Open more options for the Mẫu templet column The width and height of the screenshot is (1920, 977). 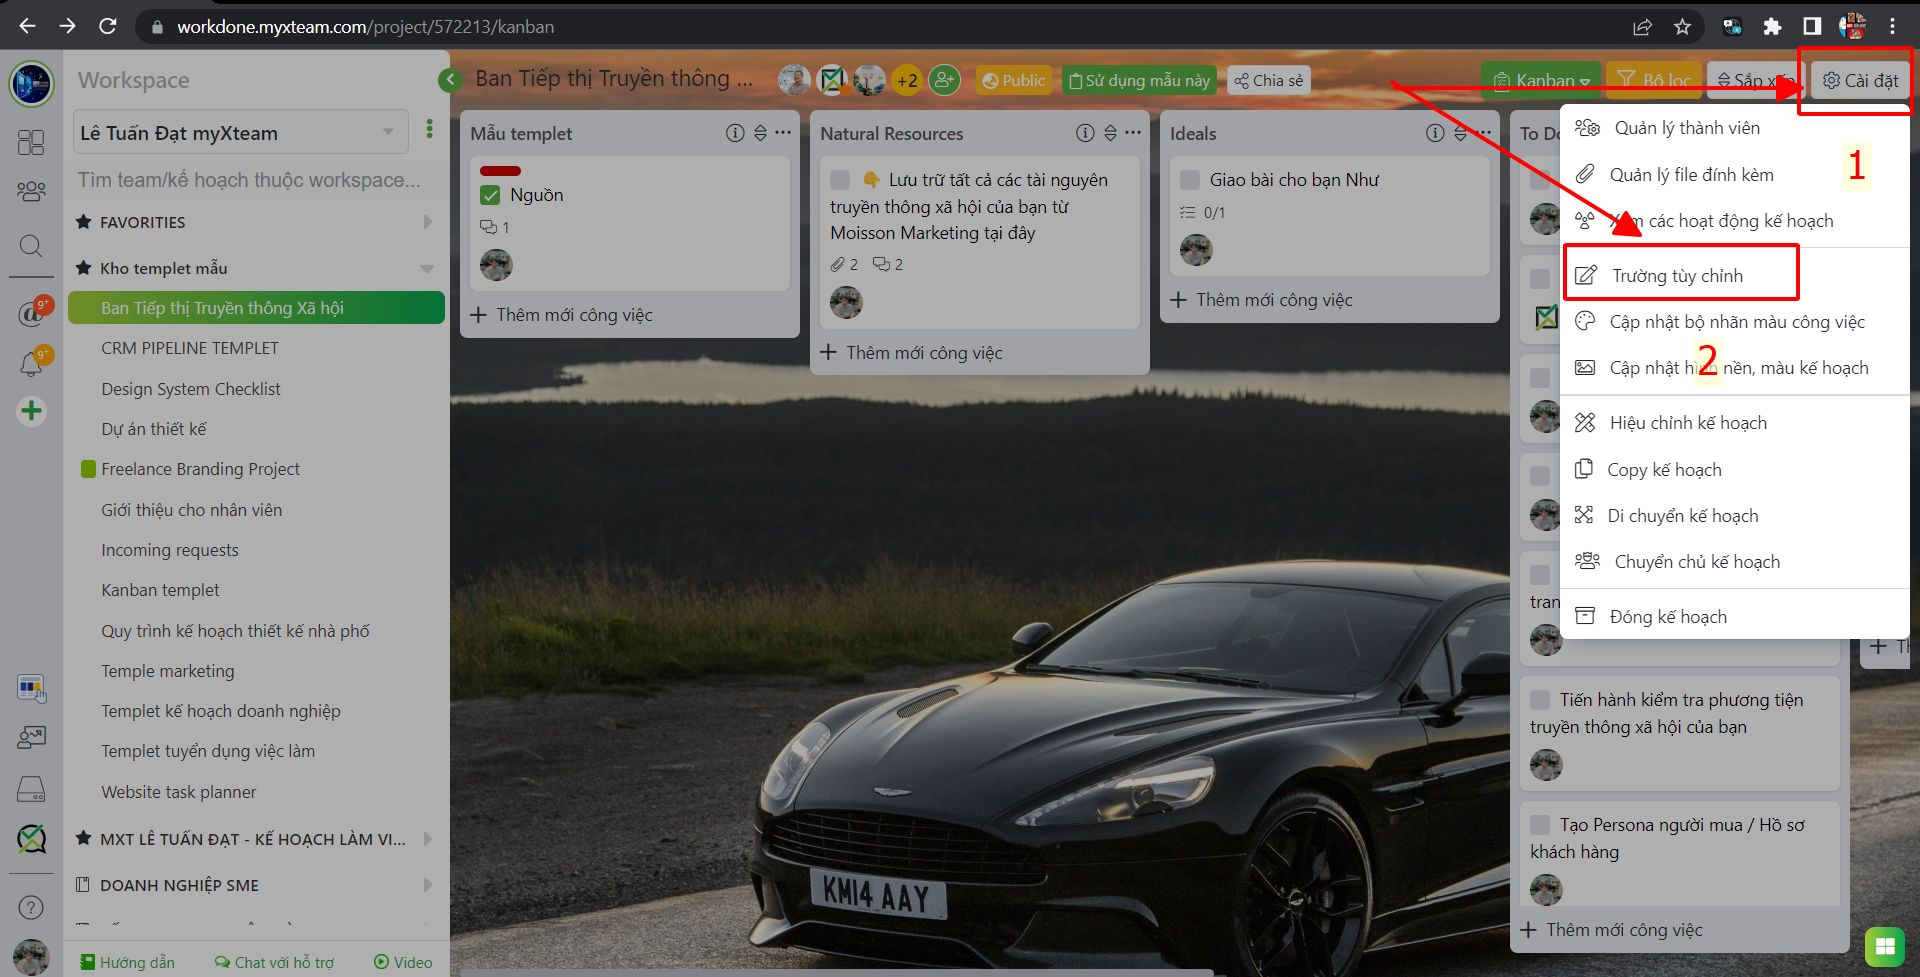[783, 133]
